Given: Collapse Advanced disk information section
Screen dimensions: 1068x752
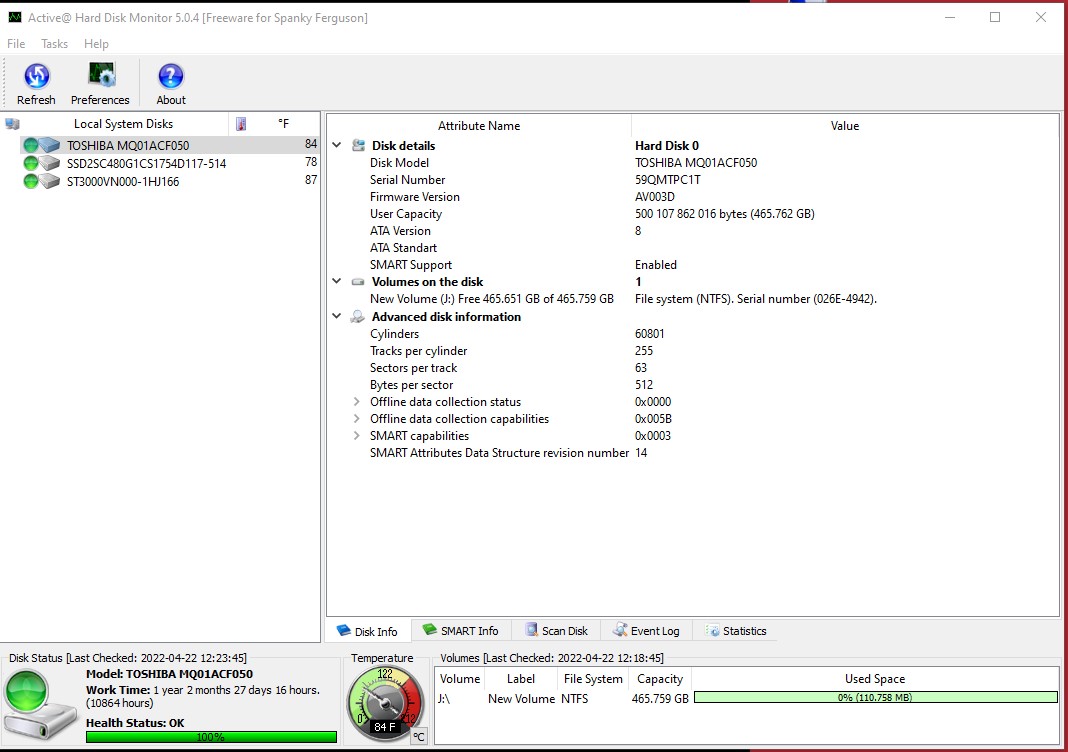Looking at the screenshot, I should 337,317.
